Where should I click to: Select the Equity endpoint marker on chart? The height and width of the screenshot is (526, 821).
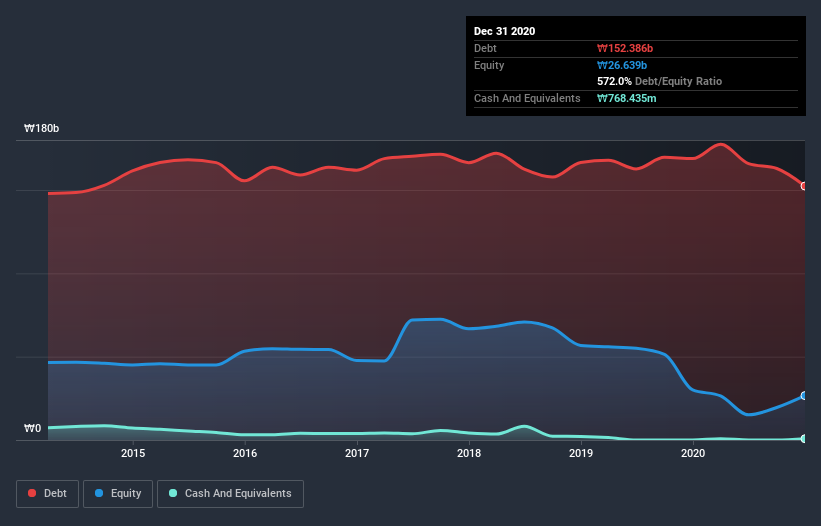[x=804, y=396]
